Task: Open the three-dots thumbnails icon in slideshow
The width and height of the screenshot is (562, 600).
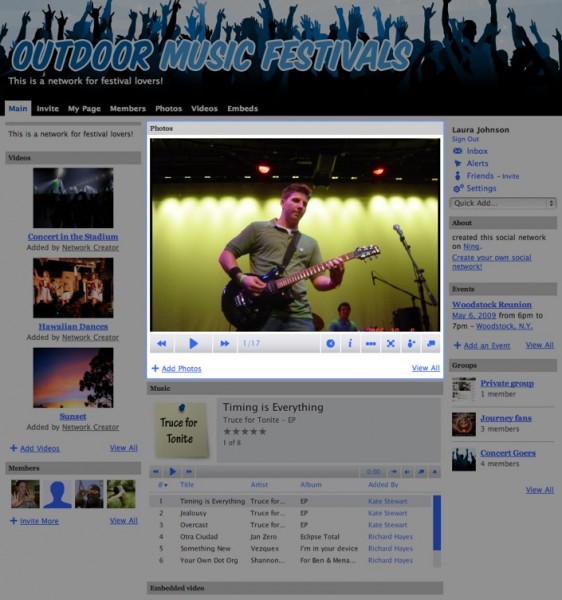Action: (x=370, y=343)
